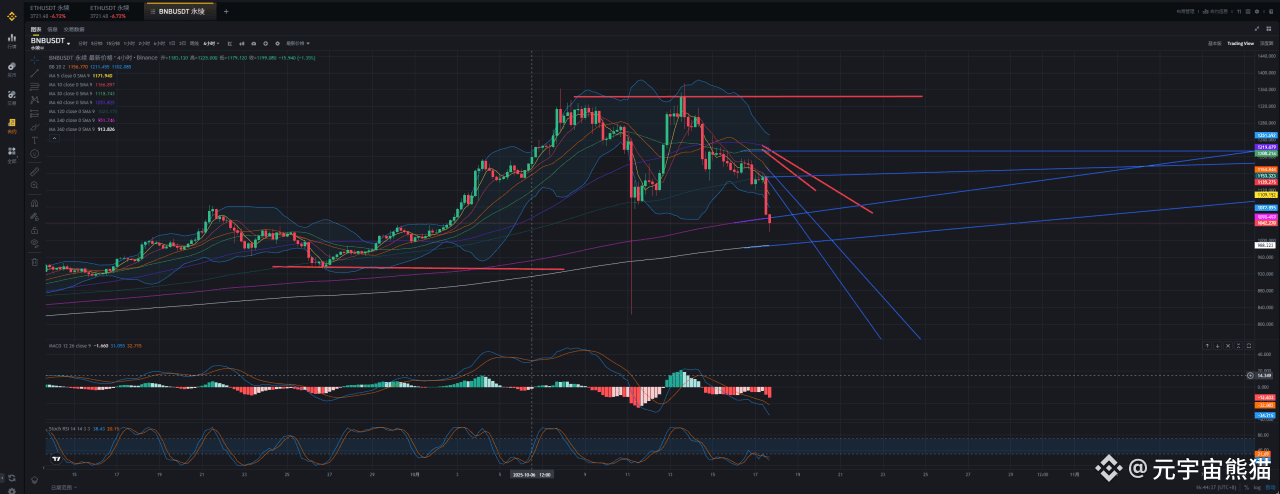Open the 交易数据 trading data sub-tab
Image resolution: width=1280 pixels, height=494 pixels.
pos(74,29)
